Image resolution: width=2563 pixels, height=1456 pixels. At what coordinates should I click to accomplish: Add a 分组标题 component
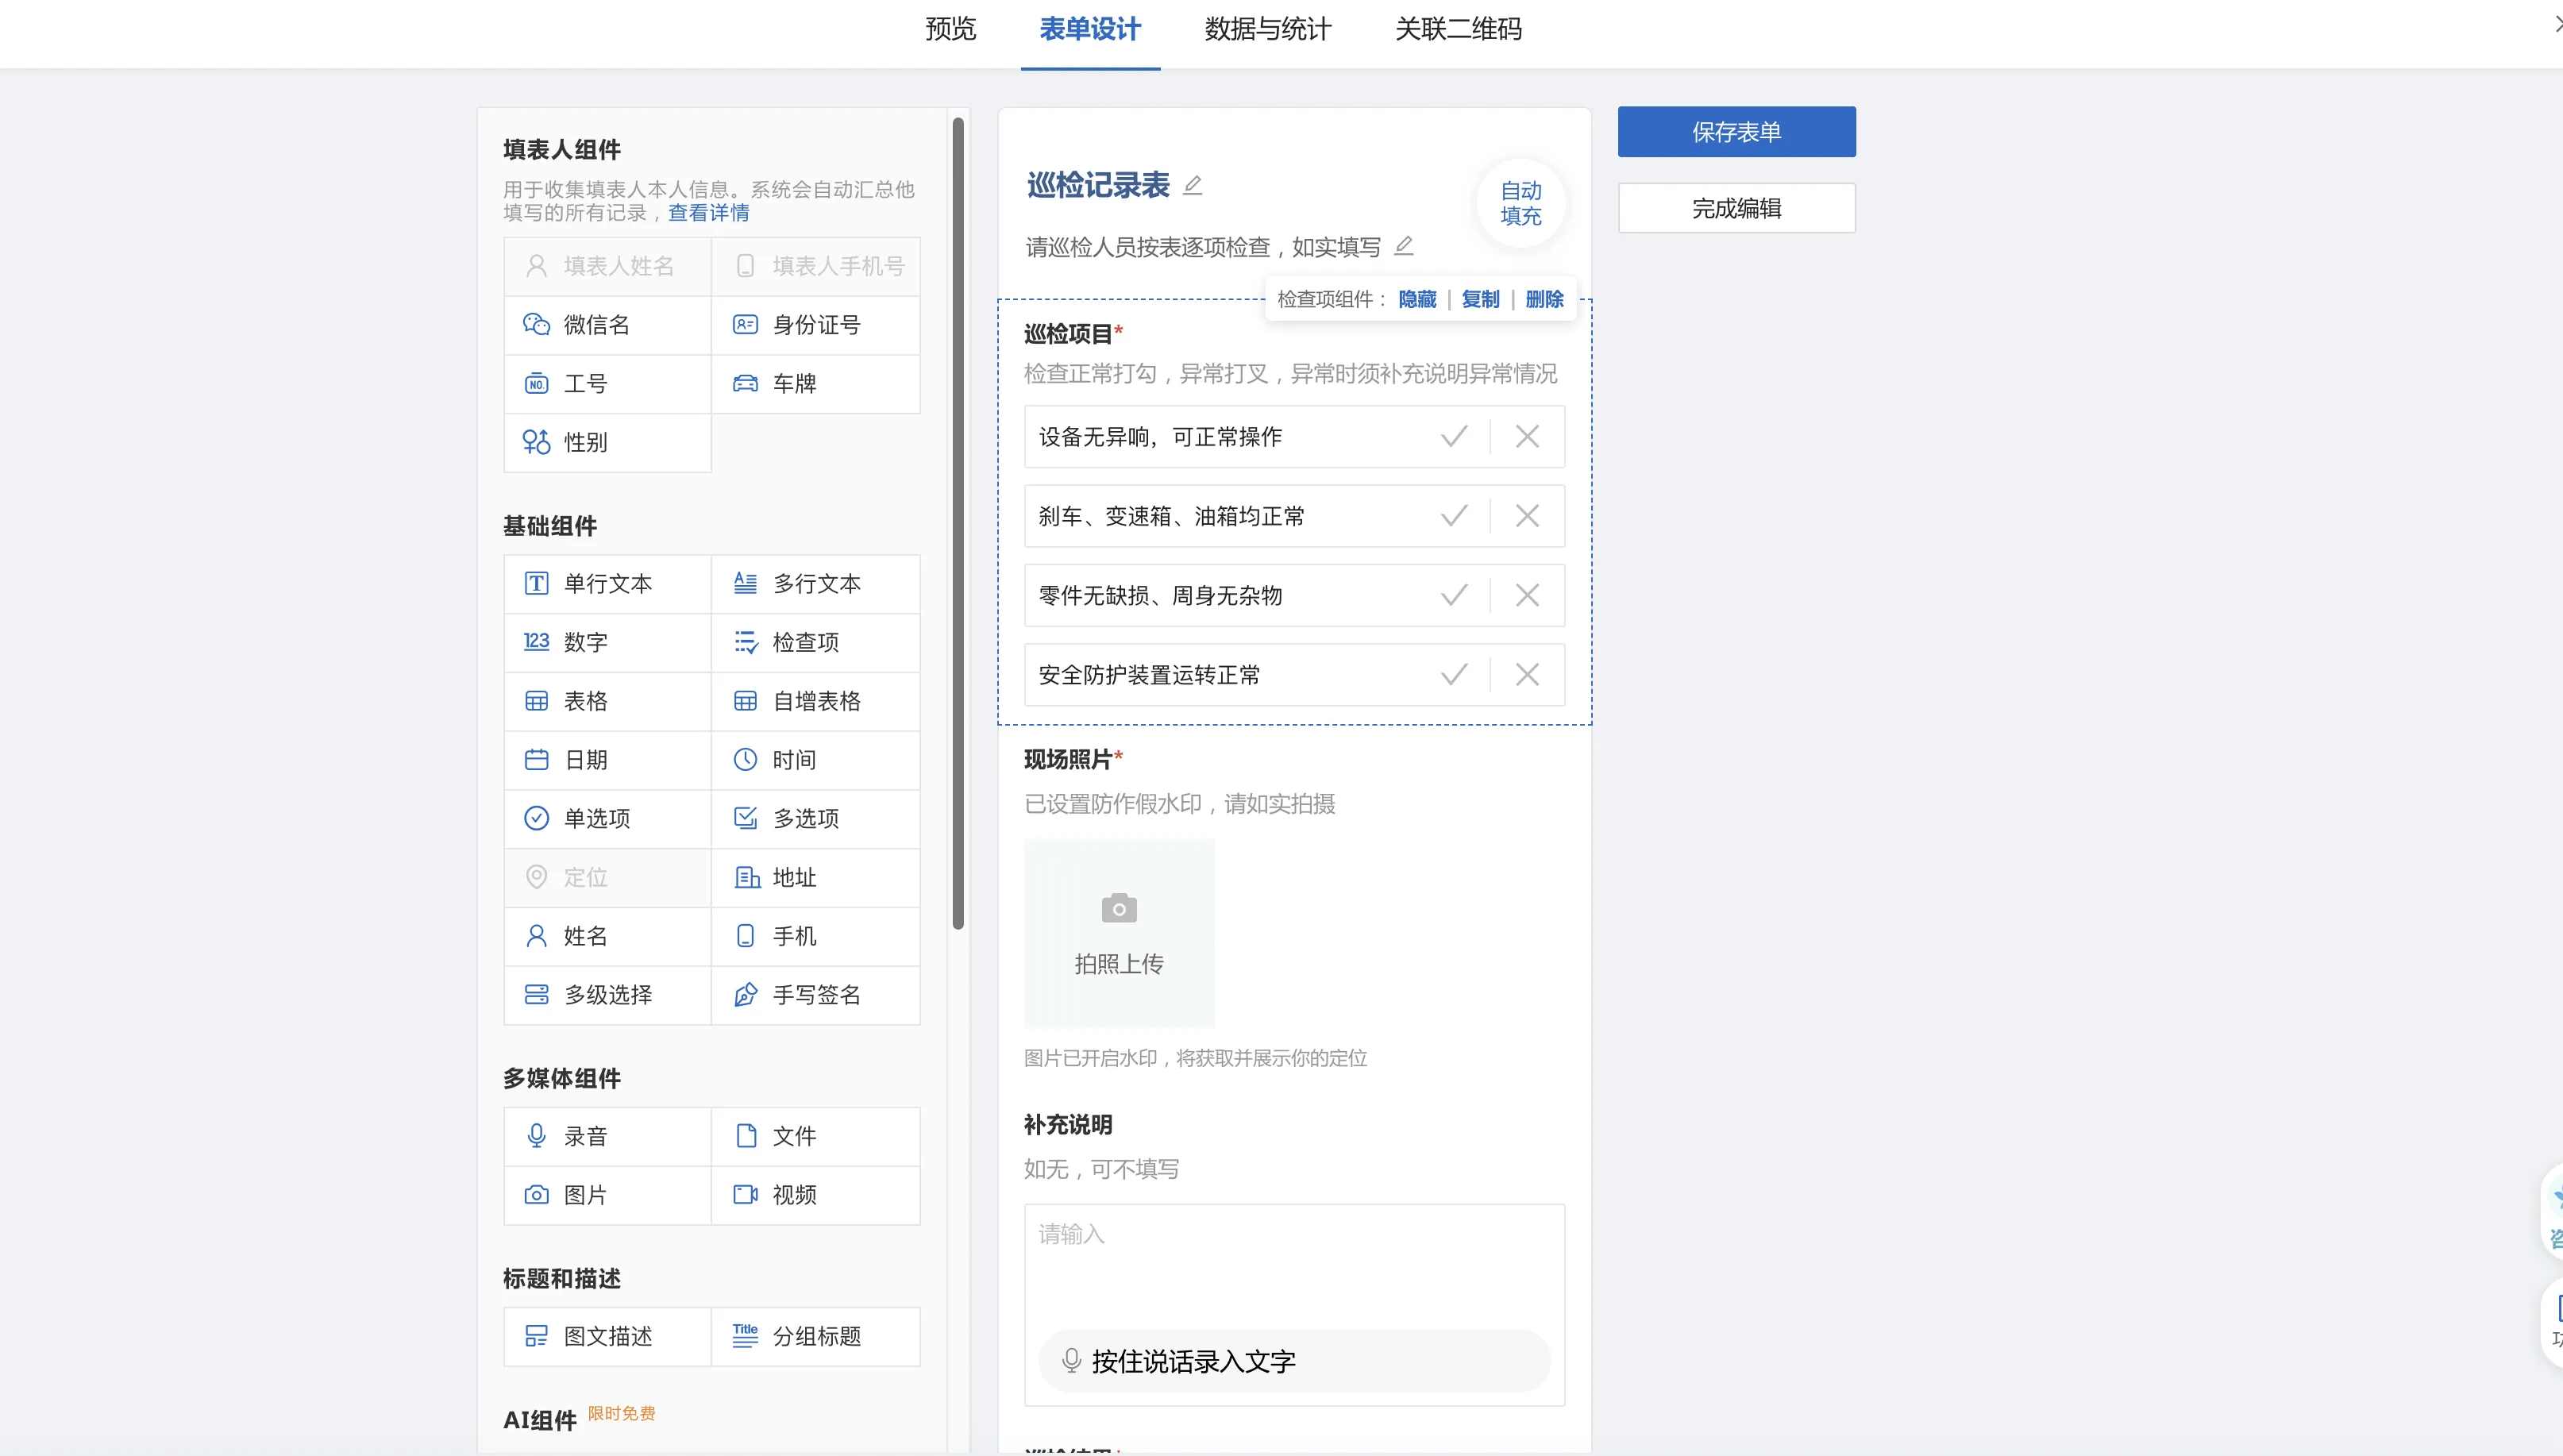pyautogui.click(x=815, y=1337)
